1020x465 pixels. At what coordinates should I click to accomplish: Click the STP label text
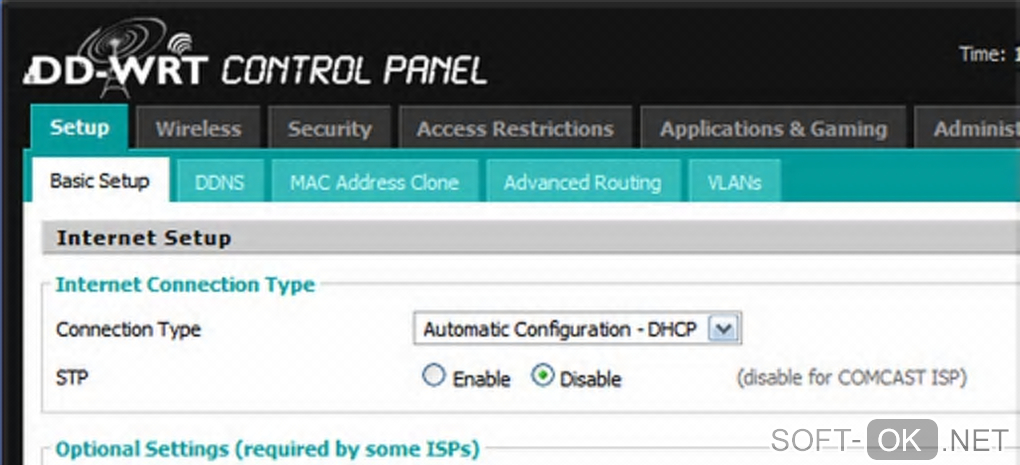click(72, 377)
